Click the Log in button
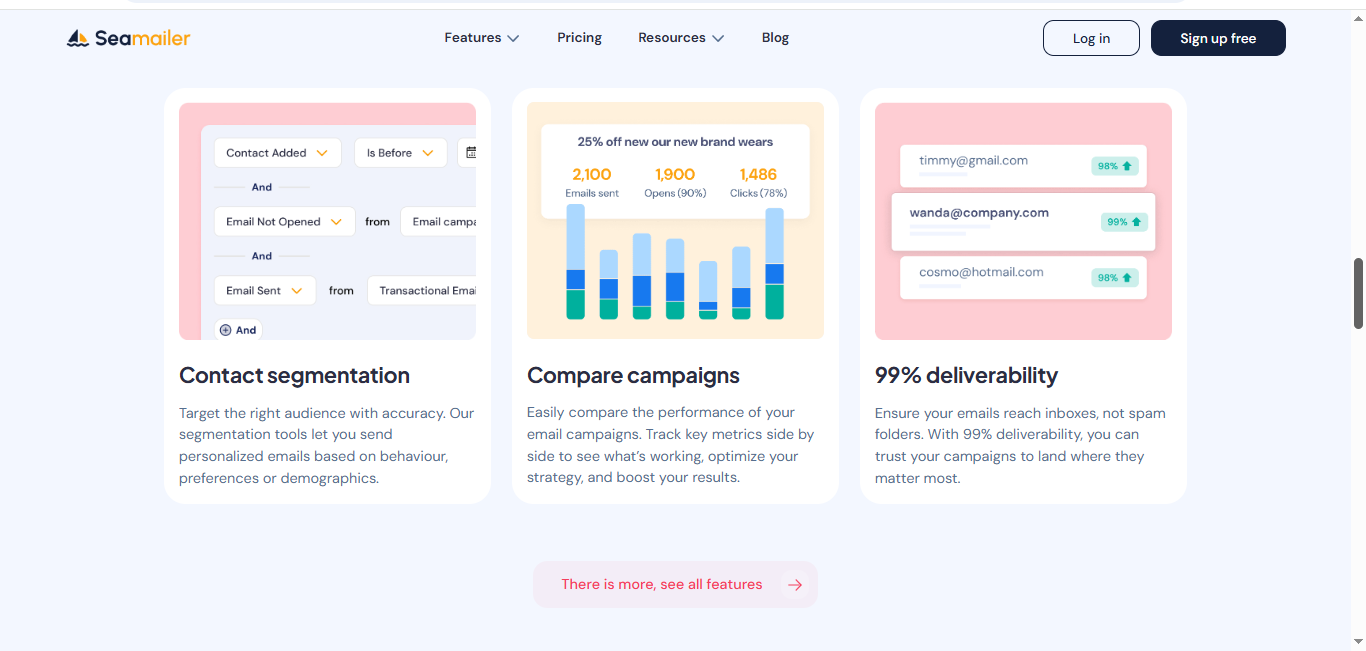 [1091, 38]
